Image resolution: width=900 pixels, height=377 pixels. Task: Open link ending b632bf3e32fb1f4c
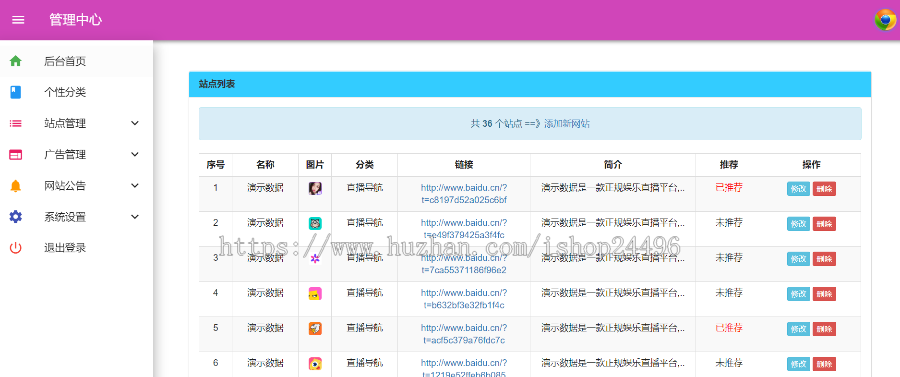[x=464, y=298]
